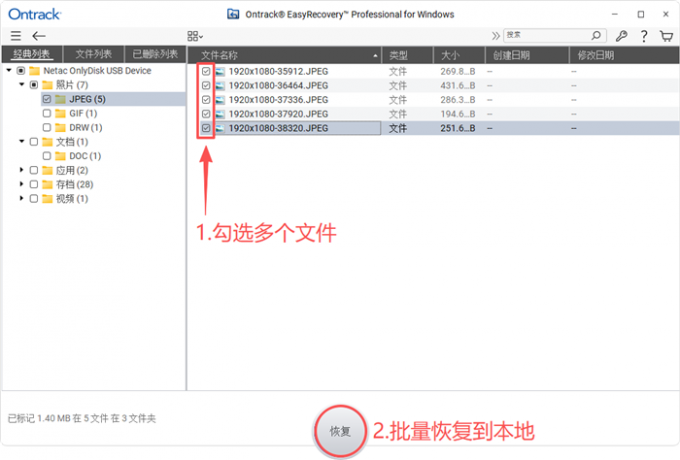The width and height of the screenshot is (680, 460).
Task: Go back with the left arrow icon
Action: [x=39, y=36]
